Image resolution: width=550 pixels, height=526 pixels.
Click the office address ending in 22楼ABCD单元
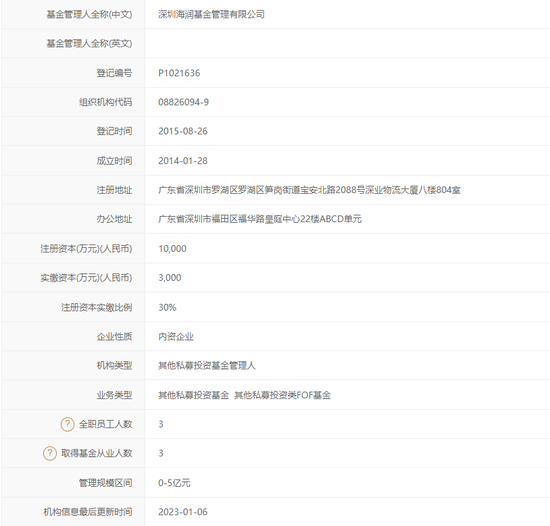pos(260,219)
